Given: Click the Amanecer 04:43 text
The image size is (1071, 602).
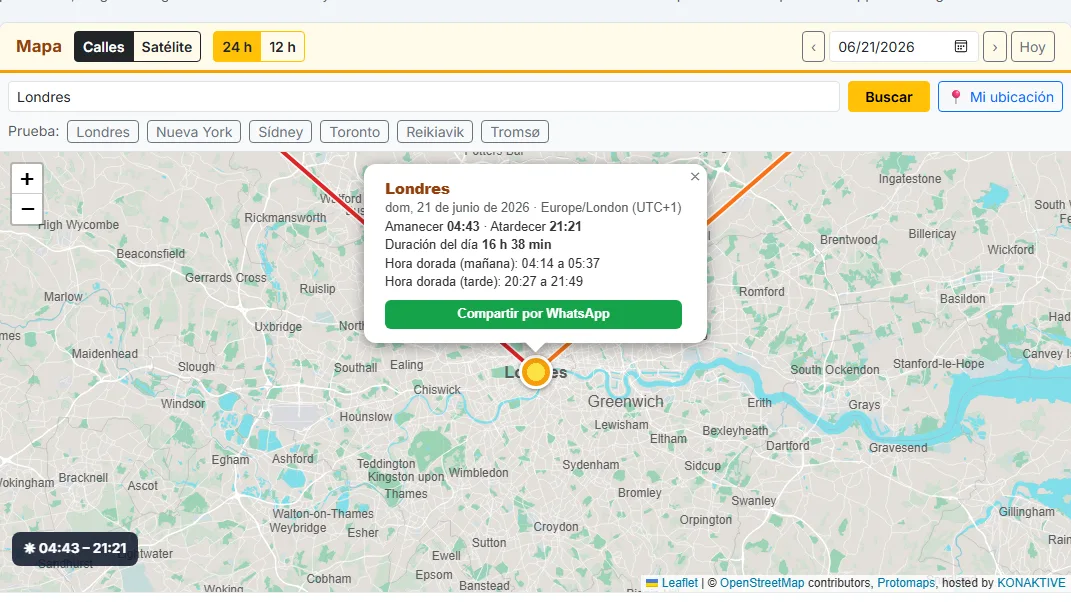Looking at the screenshot, I should (x=432, y=226).
